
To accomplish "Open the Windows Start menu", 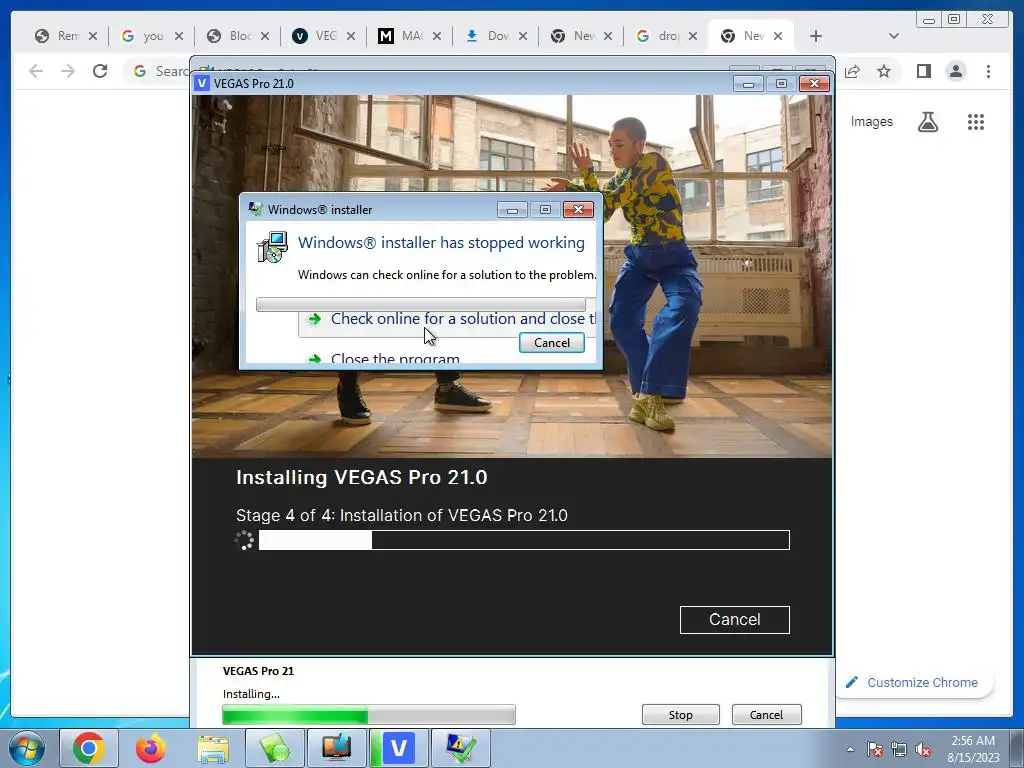I will pyautogui.click(x=27, y=748).
